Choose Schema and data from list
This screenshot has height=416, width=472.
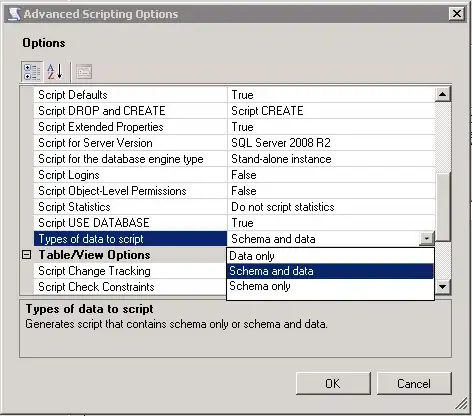tap(330, 271)
